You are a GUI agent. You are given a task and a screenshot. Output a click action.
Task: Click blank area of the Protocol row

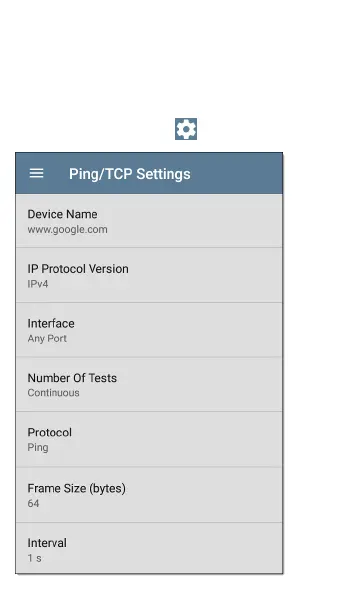point(195,439)
